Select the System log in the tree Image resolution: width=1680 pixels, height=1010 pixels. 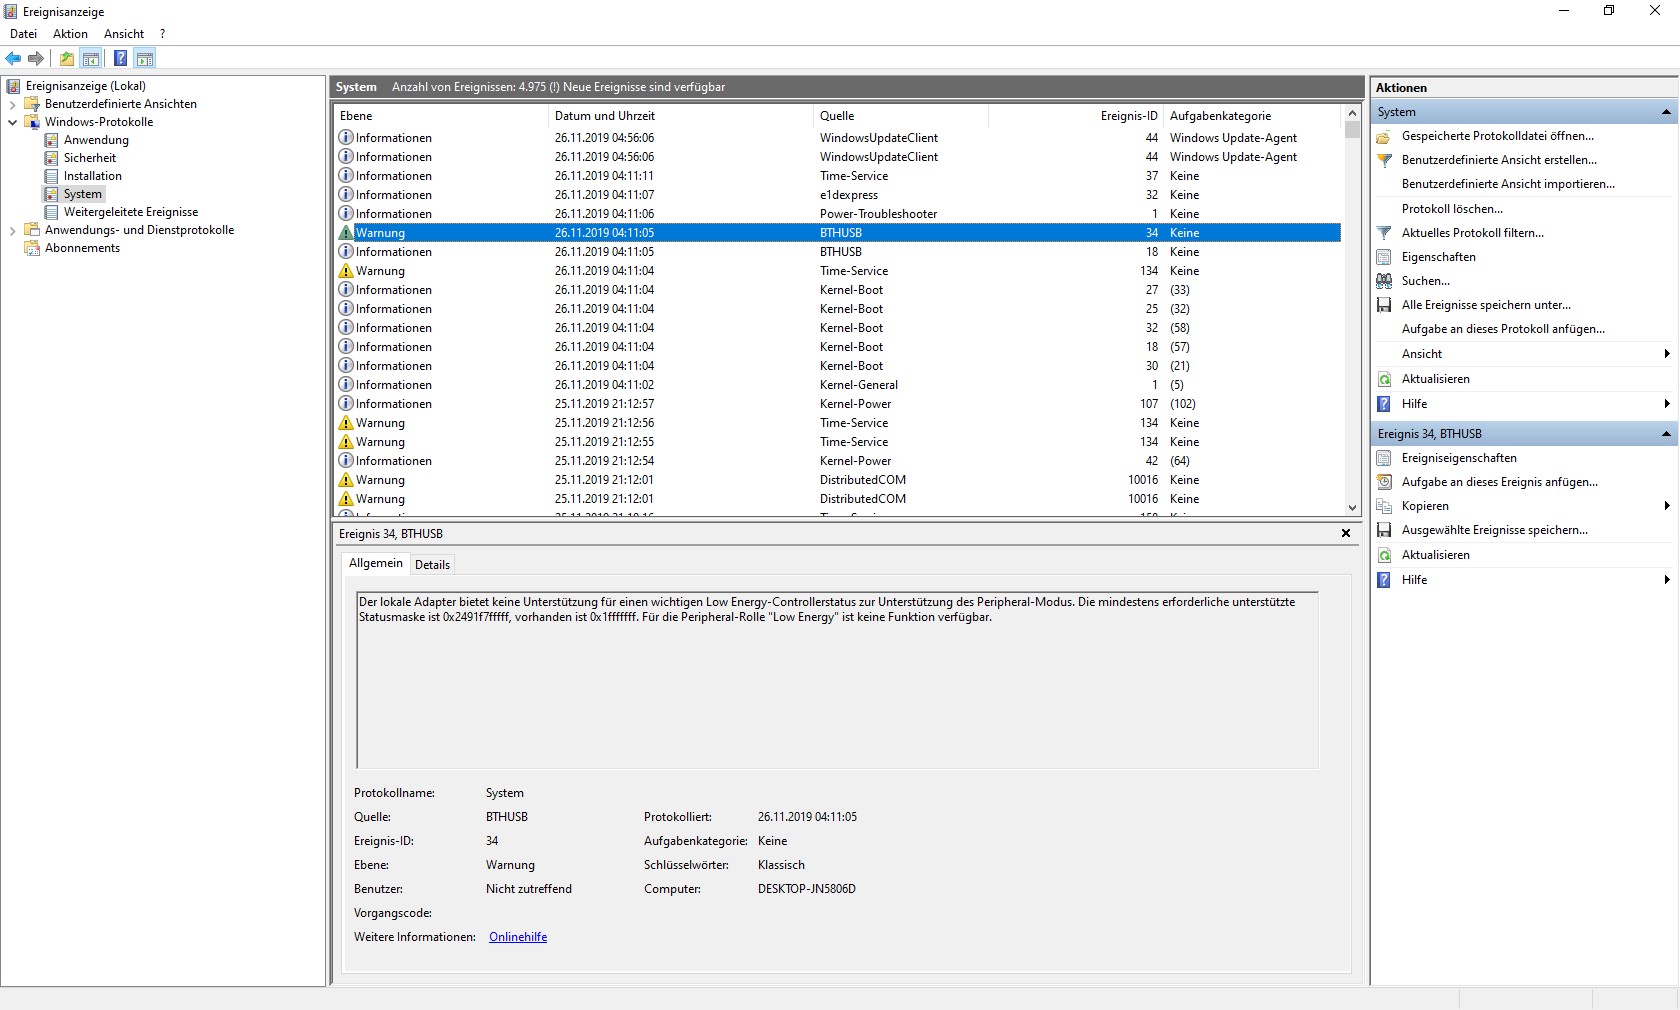(83, 194)
